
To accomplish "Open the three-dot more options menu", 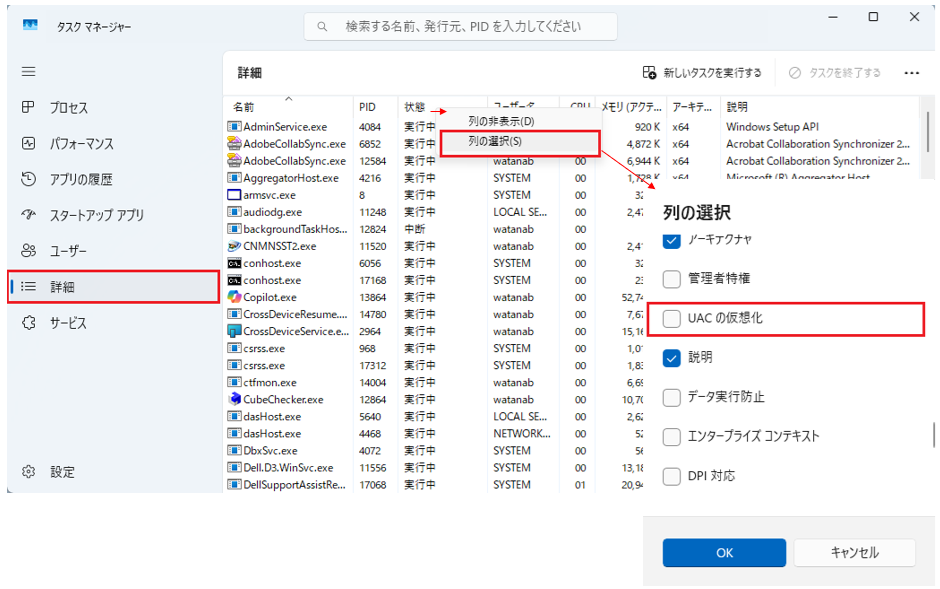I will (911, 73).
